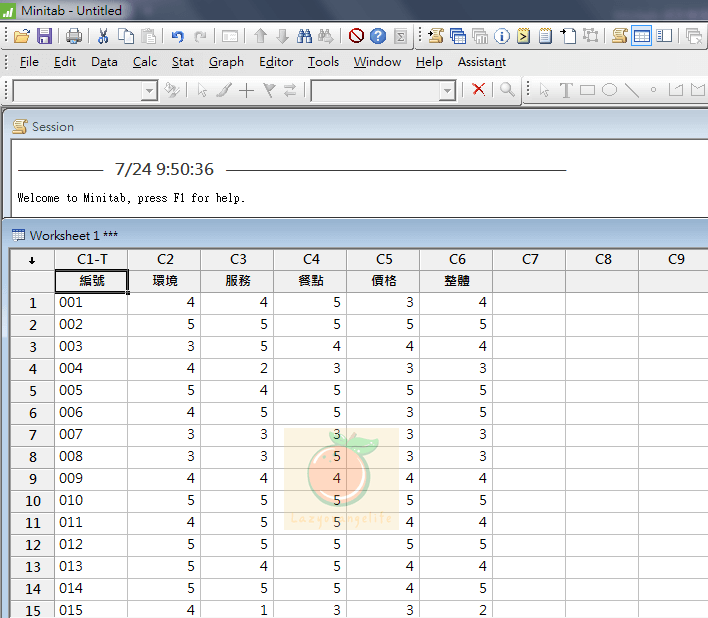Image resolution: width=708 pixels, height=618 pixels.
Task: Click the crosshair plus tool icon
Action: click(247, 91)
